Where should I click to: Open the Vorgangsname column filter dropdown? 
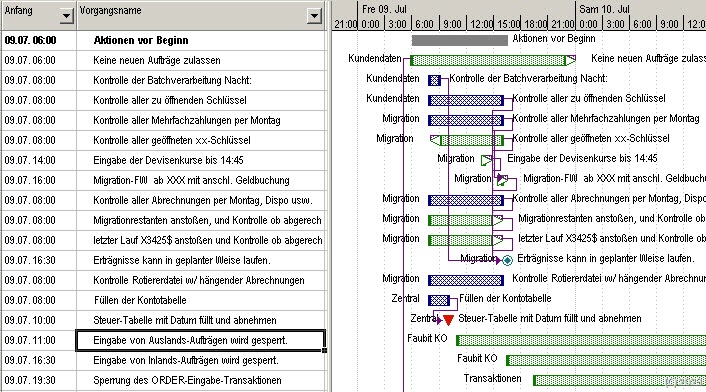click(x=314, y=16)
